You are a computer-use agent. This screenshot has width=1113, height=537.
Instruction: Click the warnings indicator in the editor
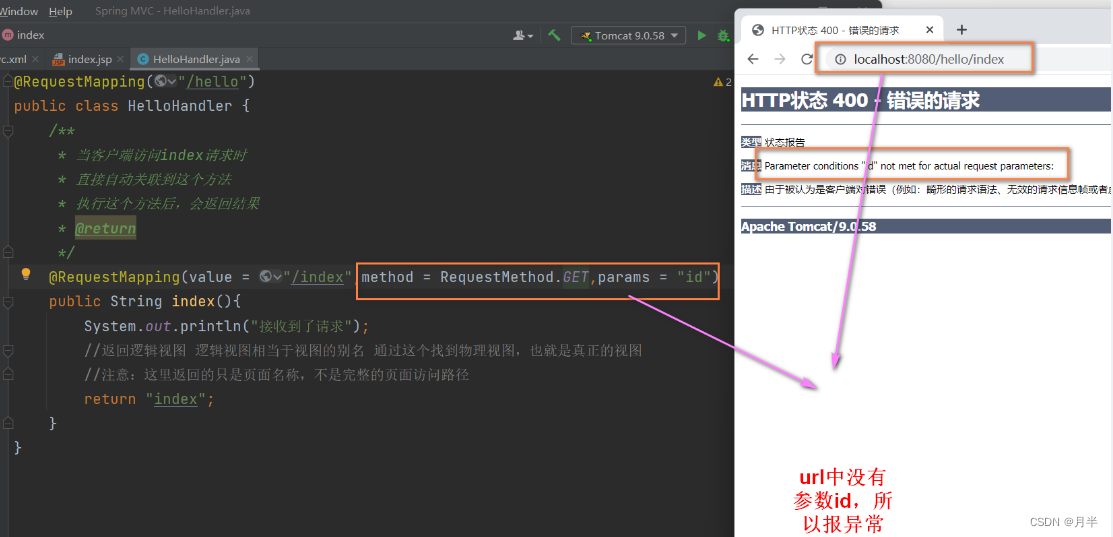722,82
